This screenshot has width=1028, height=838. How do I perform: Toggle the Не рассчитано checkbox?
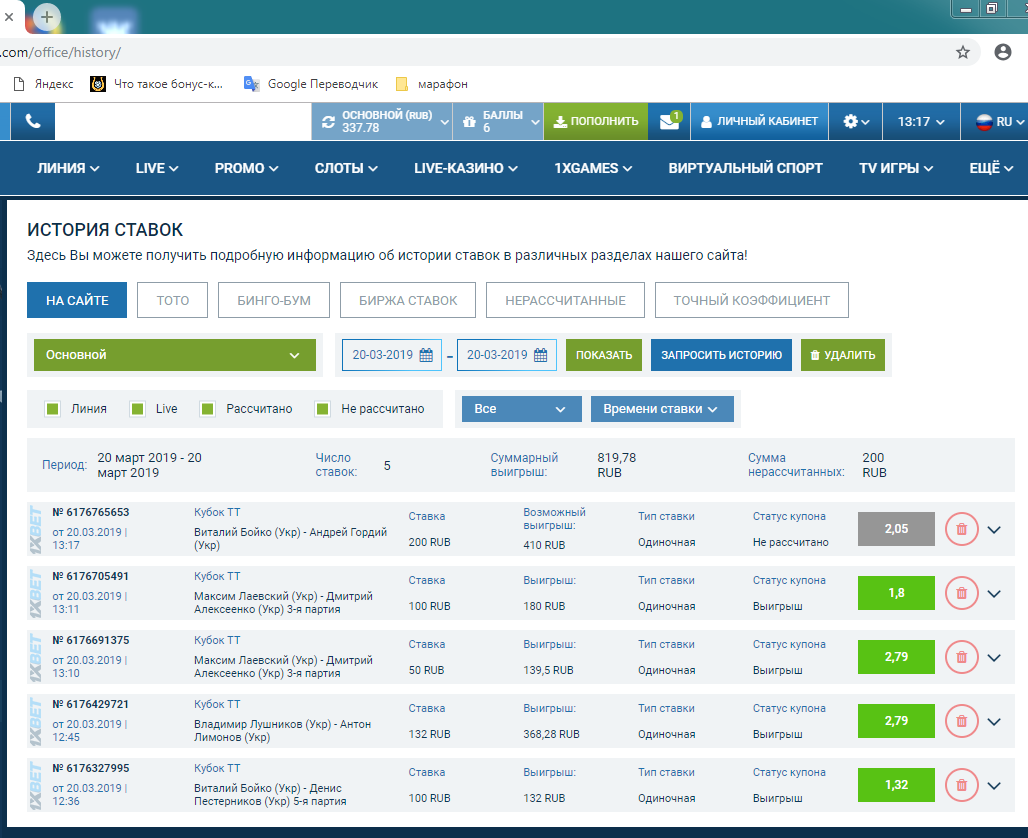pyautogui.click(x=323, y=409)
